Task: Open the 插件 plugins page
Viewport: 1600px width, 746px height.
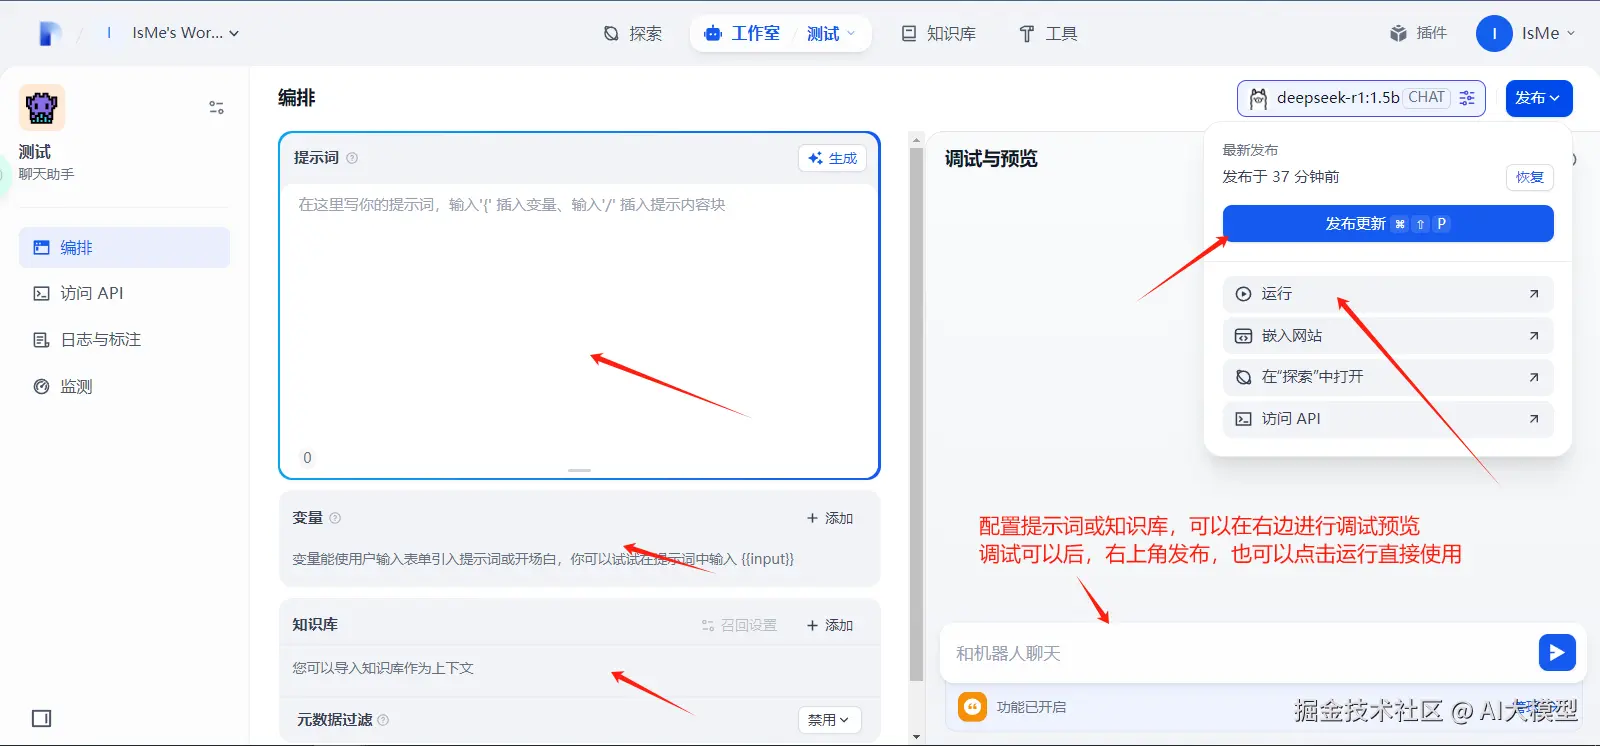Action: click(1418, 33)
